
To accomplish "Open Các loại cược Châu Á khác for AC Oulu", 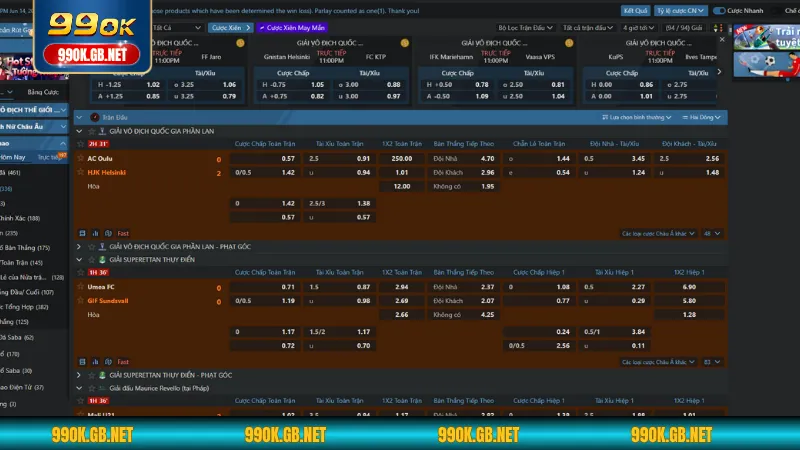I will click(x=658, y=233).
